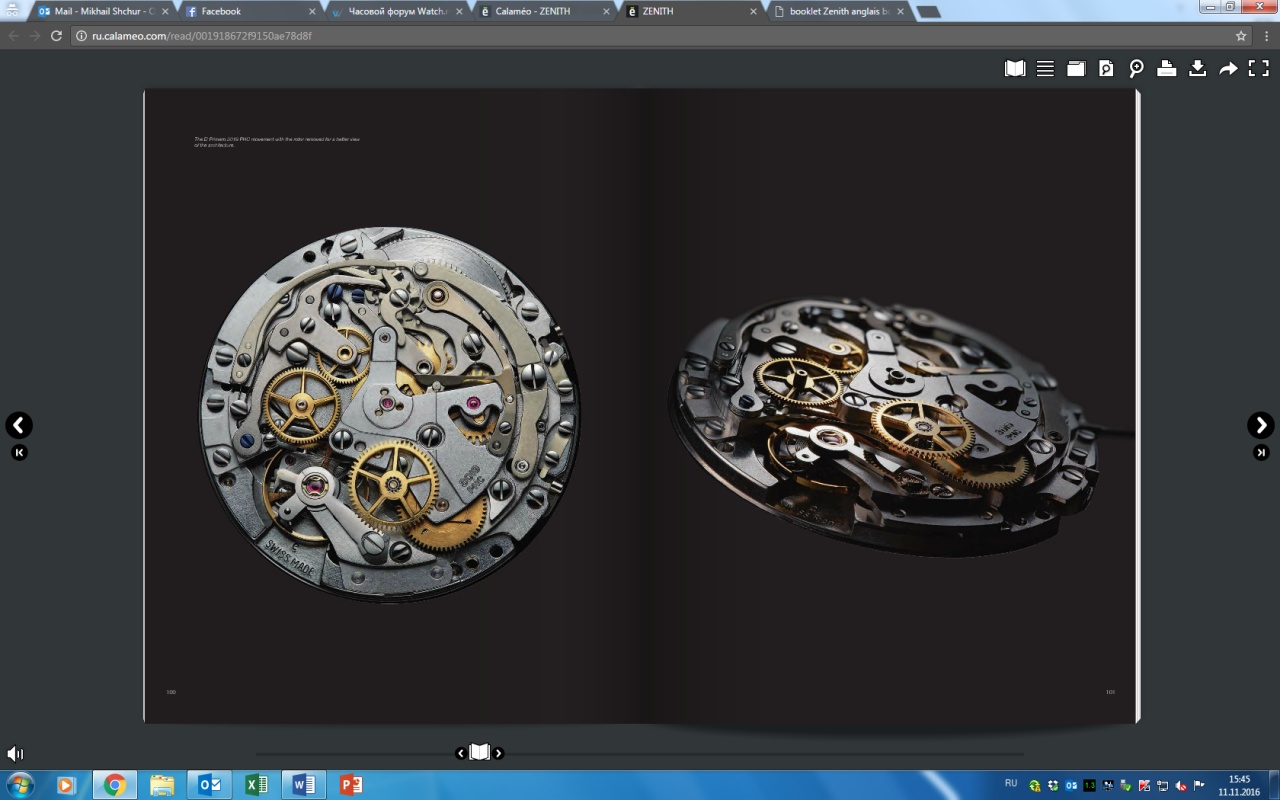
Task: Click the zoom-in magnifier icon
Action: (x=1137, y=69)
